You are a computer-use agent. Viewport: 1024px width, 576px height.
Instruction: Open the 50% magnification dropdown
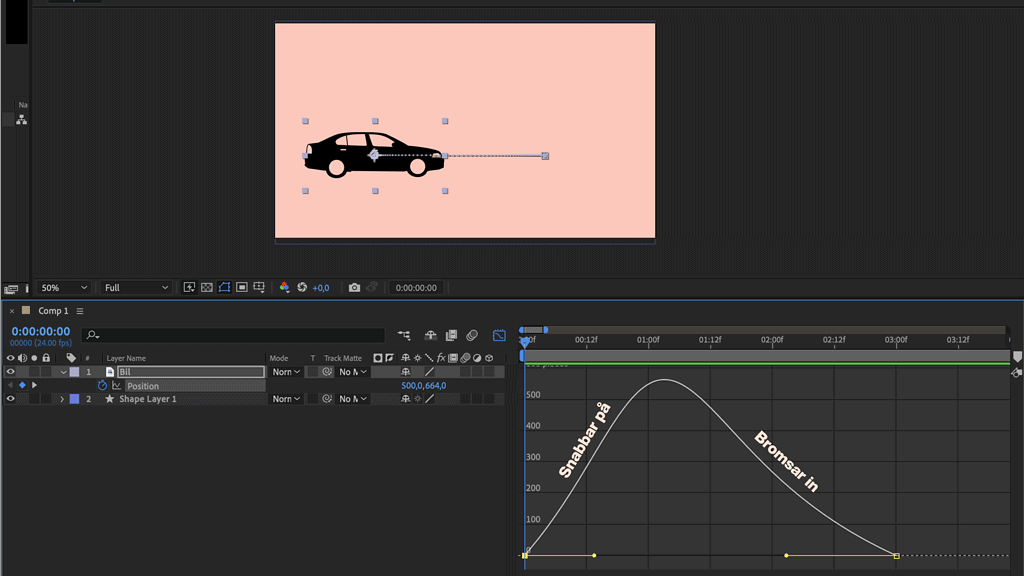tap(63, 288)
